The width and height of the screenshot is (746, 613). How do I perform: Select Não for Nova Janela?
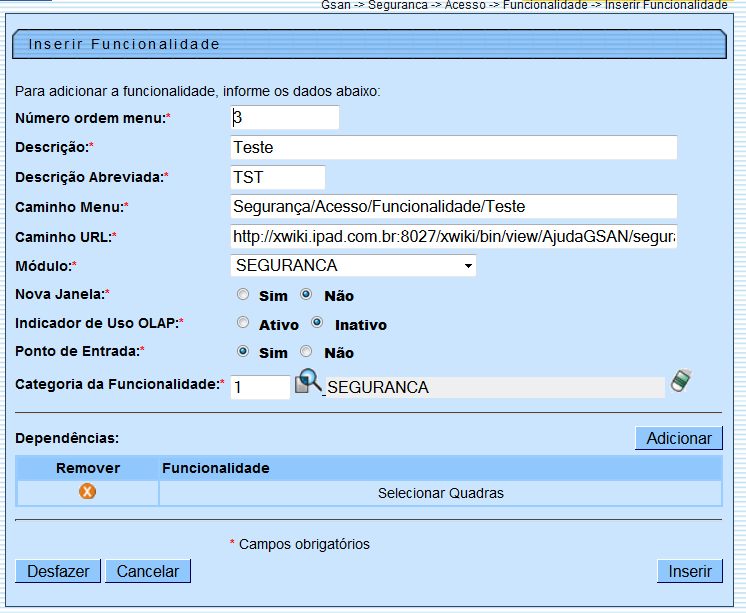tap(307, 295)
